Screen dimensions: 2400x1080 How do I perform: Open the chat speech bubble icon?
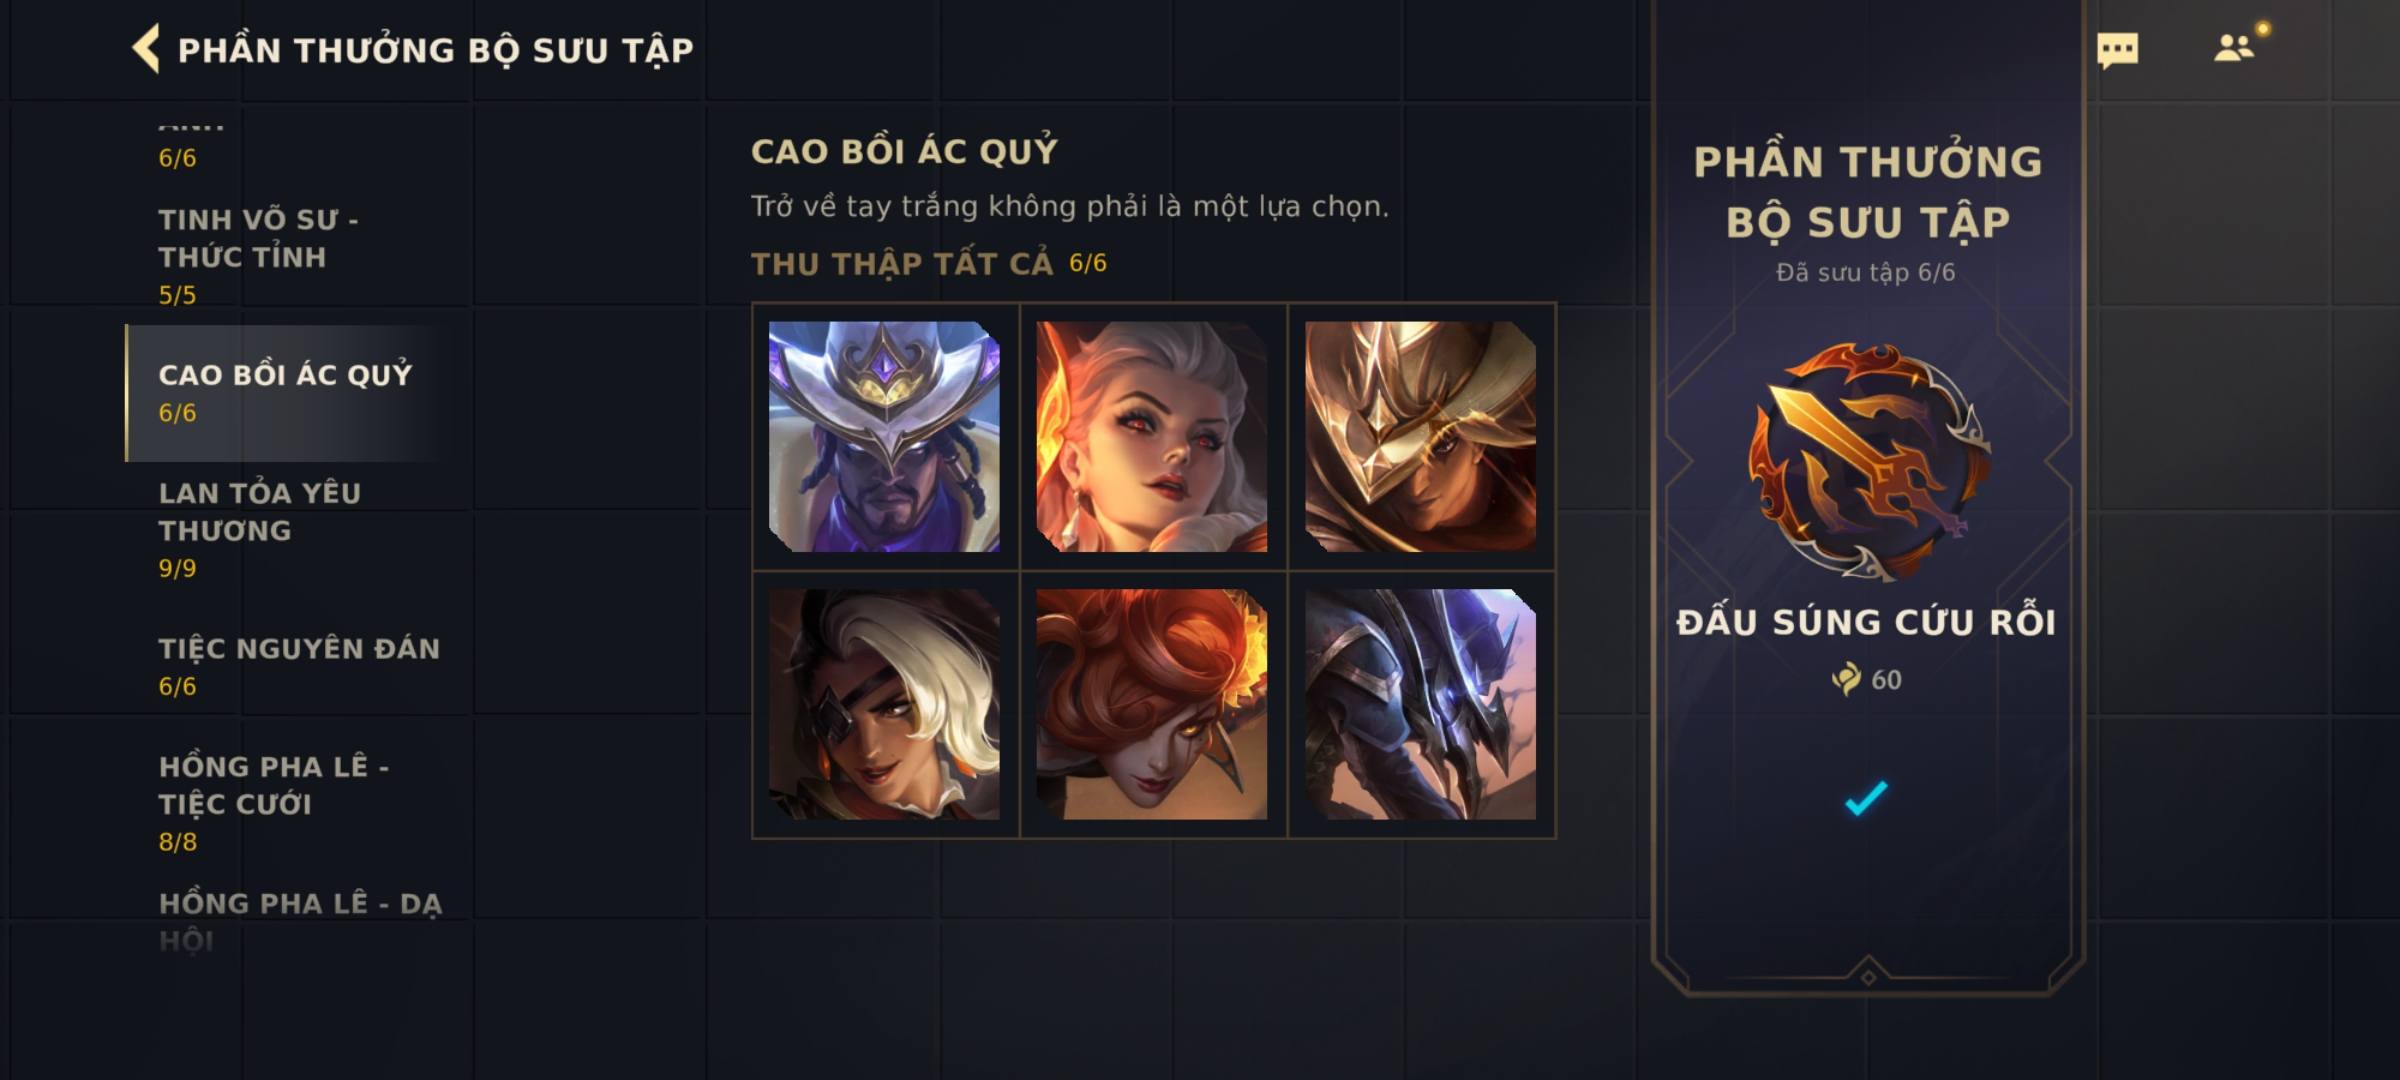click(x=2117, y=50)
